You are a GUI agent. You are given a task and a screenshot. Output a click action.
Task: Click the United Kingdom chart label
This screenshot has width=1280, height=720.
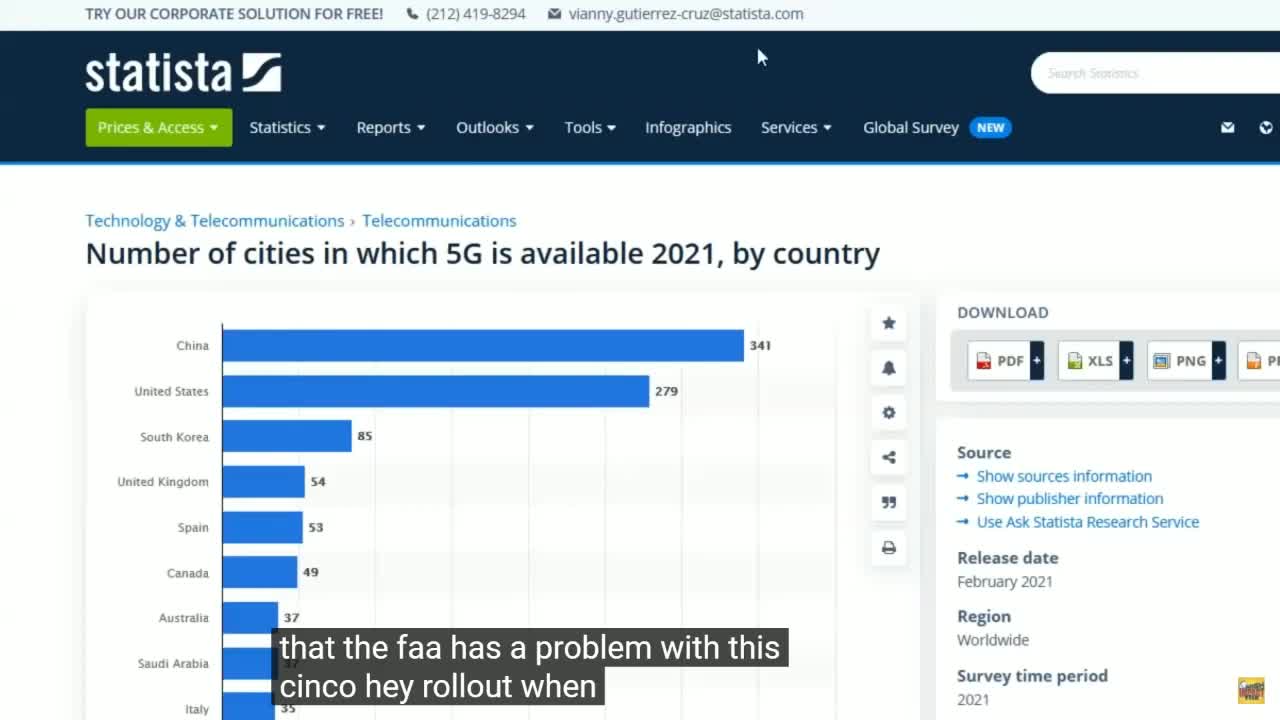163,482
